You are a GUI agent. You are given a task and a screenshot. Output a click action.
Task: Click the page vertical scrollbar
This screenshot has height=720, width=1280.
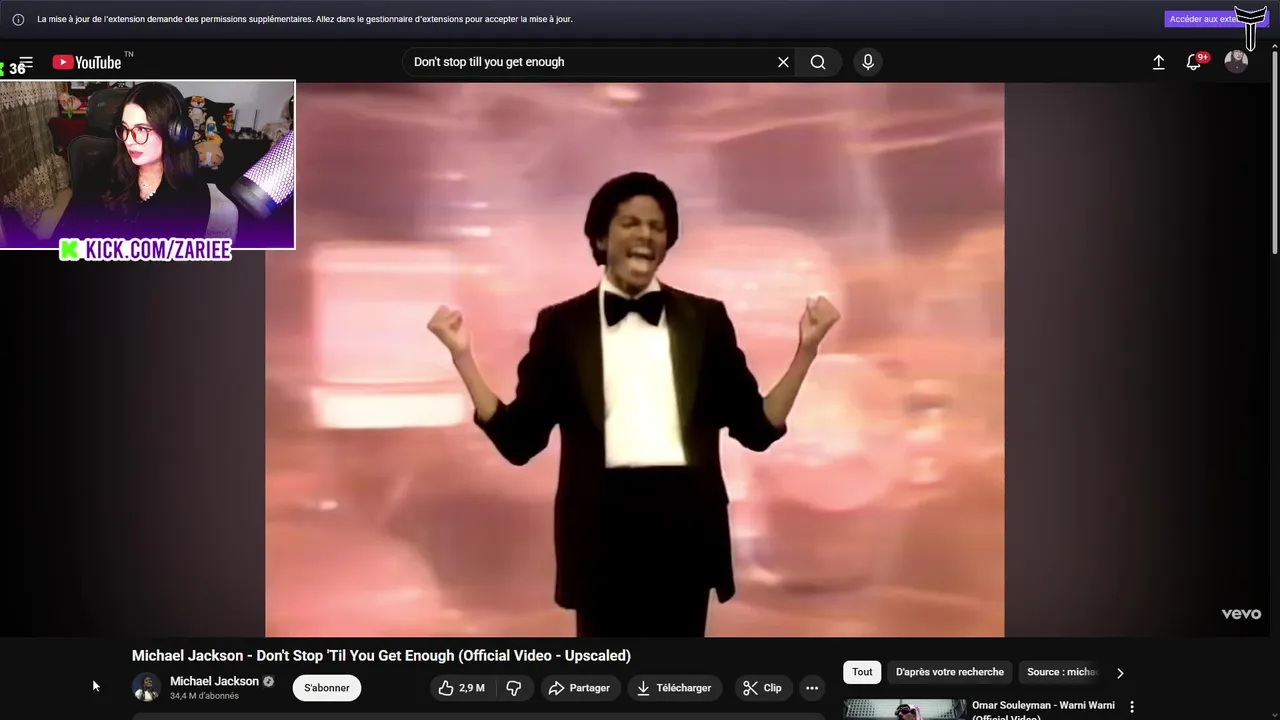coord(1274,150)
